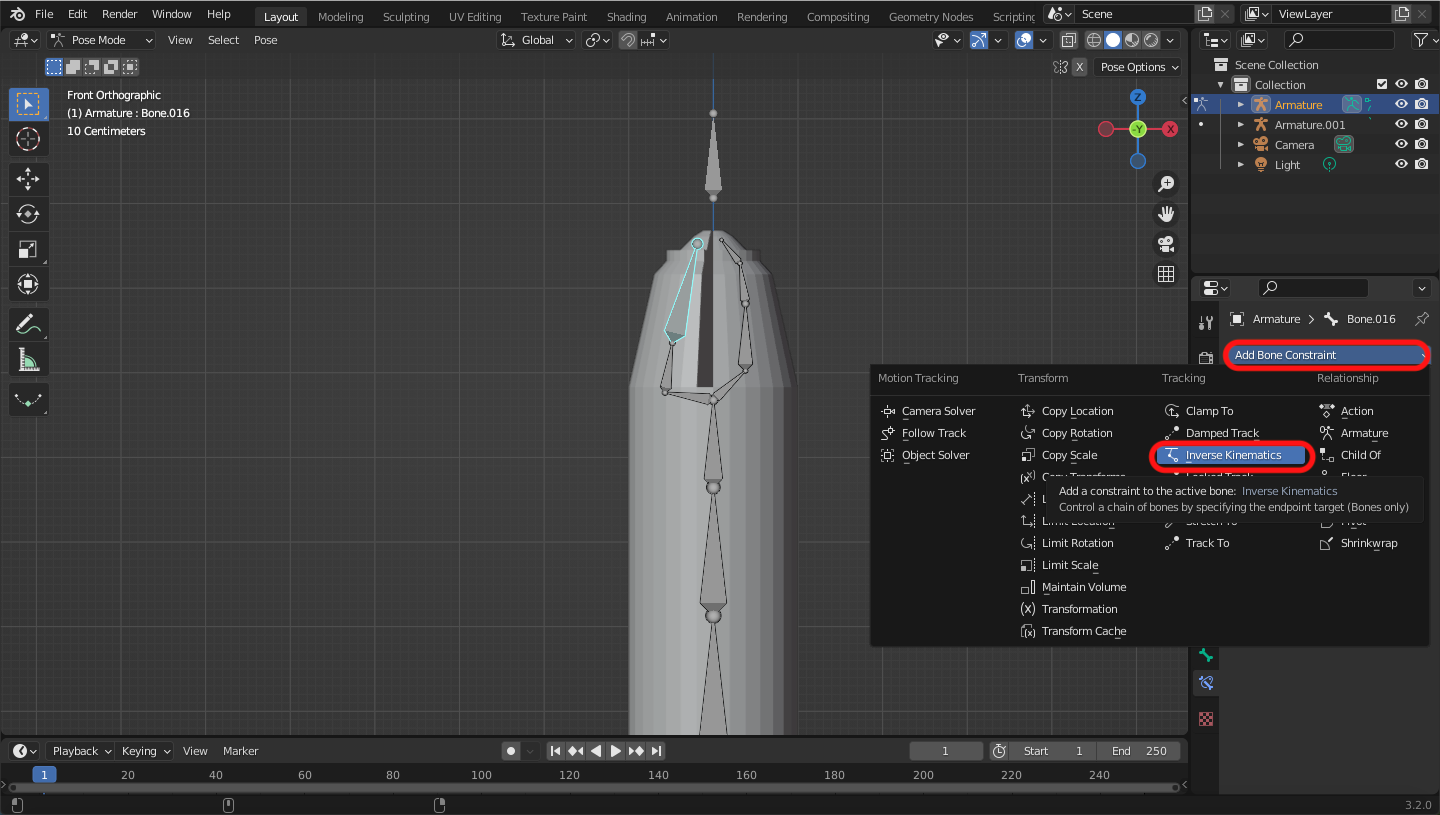Activate the Move tool
Viewport: 1440px width, 815px height.
[29, 180]
